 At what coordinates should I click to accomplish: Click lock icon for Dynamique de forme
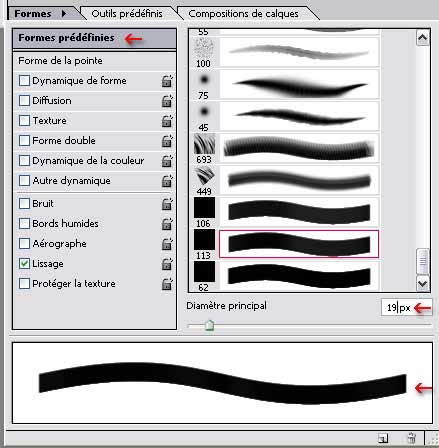coord(167,81)
